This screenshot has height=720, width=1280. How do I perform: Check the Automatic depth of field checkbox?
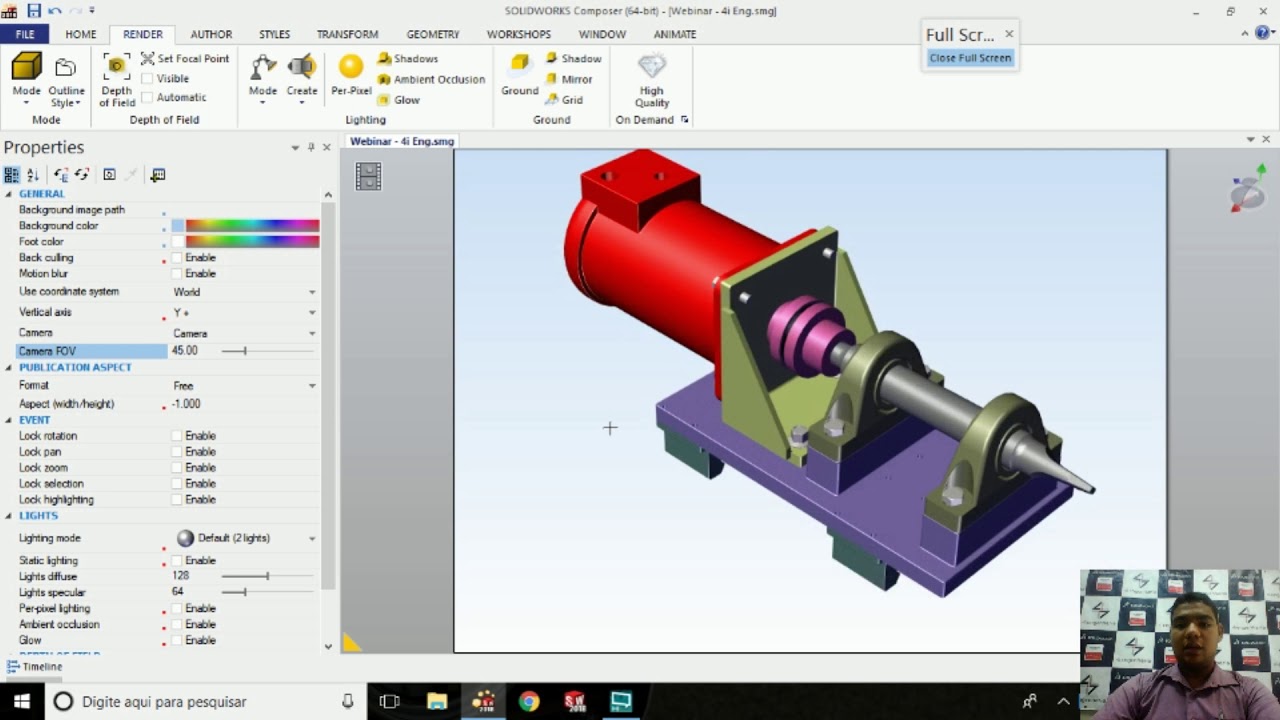[147, 97]
